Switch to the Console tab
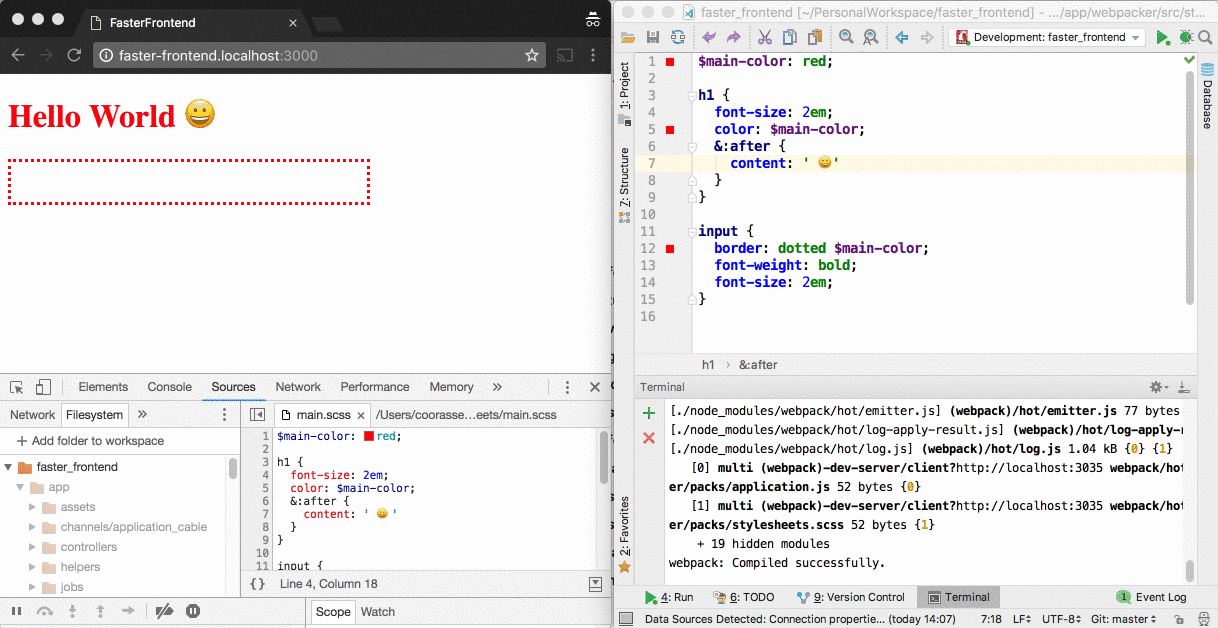 coord(170,387)
